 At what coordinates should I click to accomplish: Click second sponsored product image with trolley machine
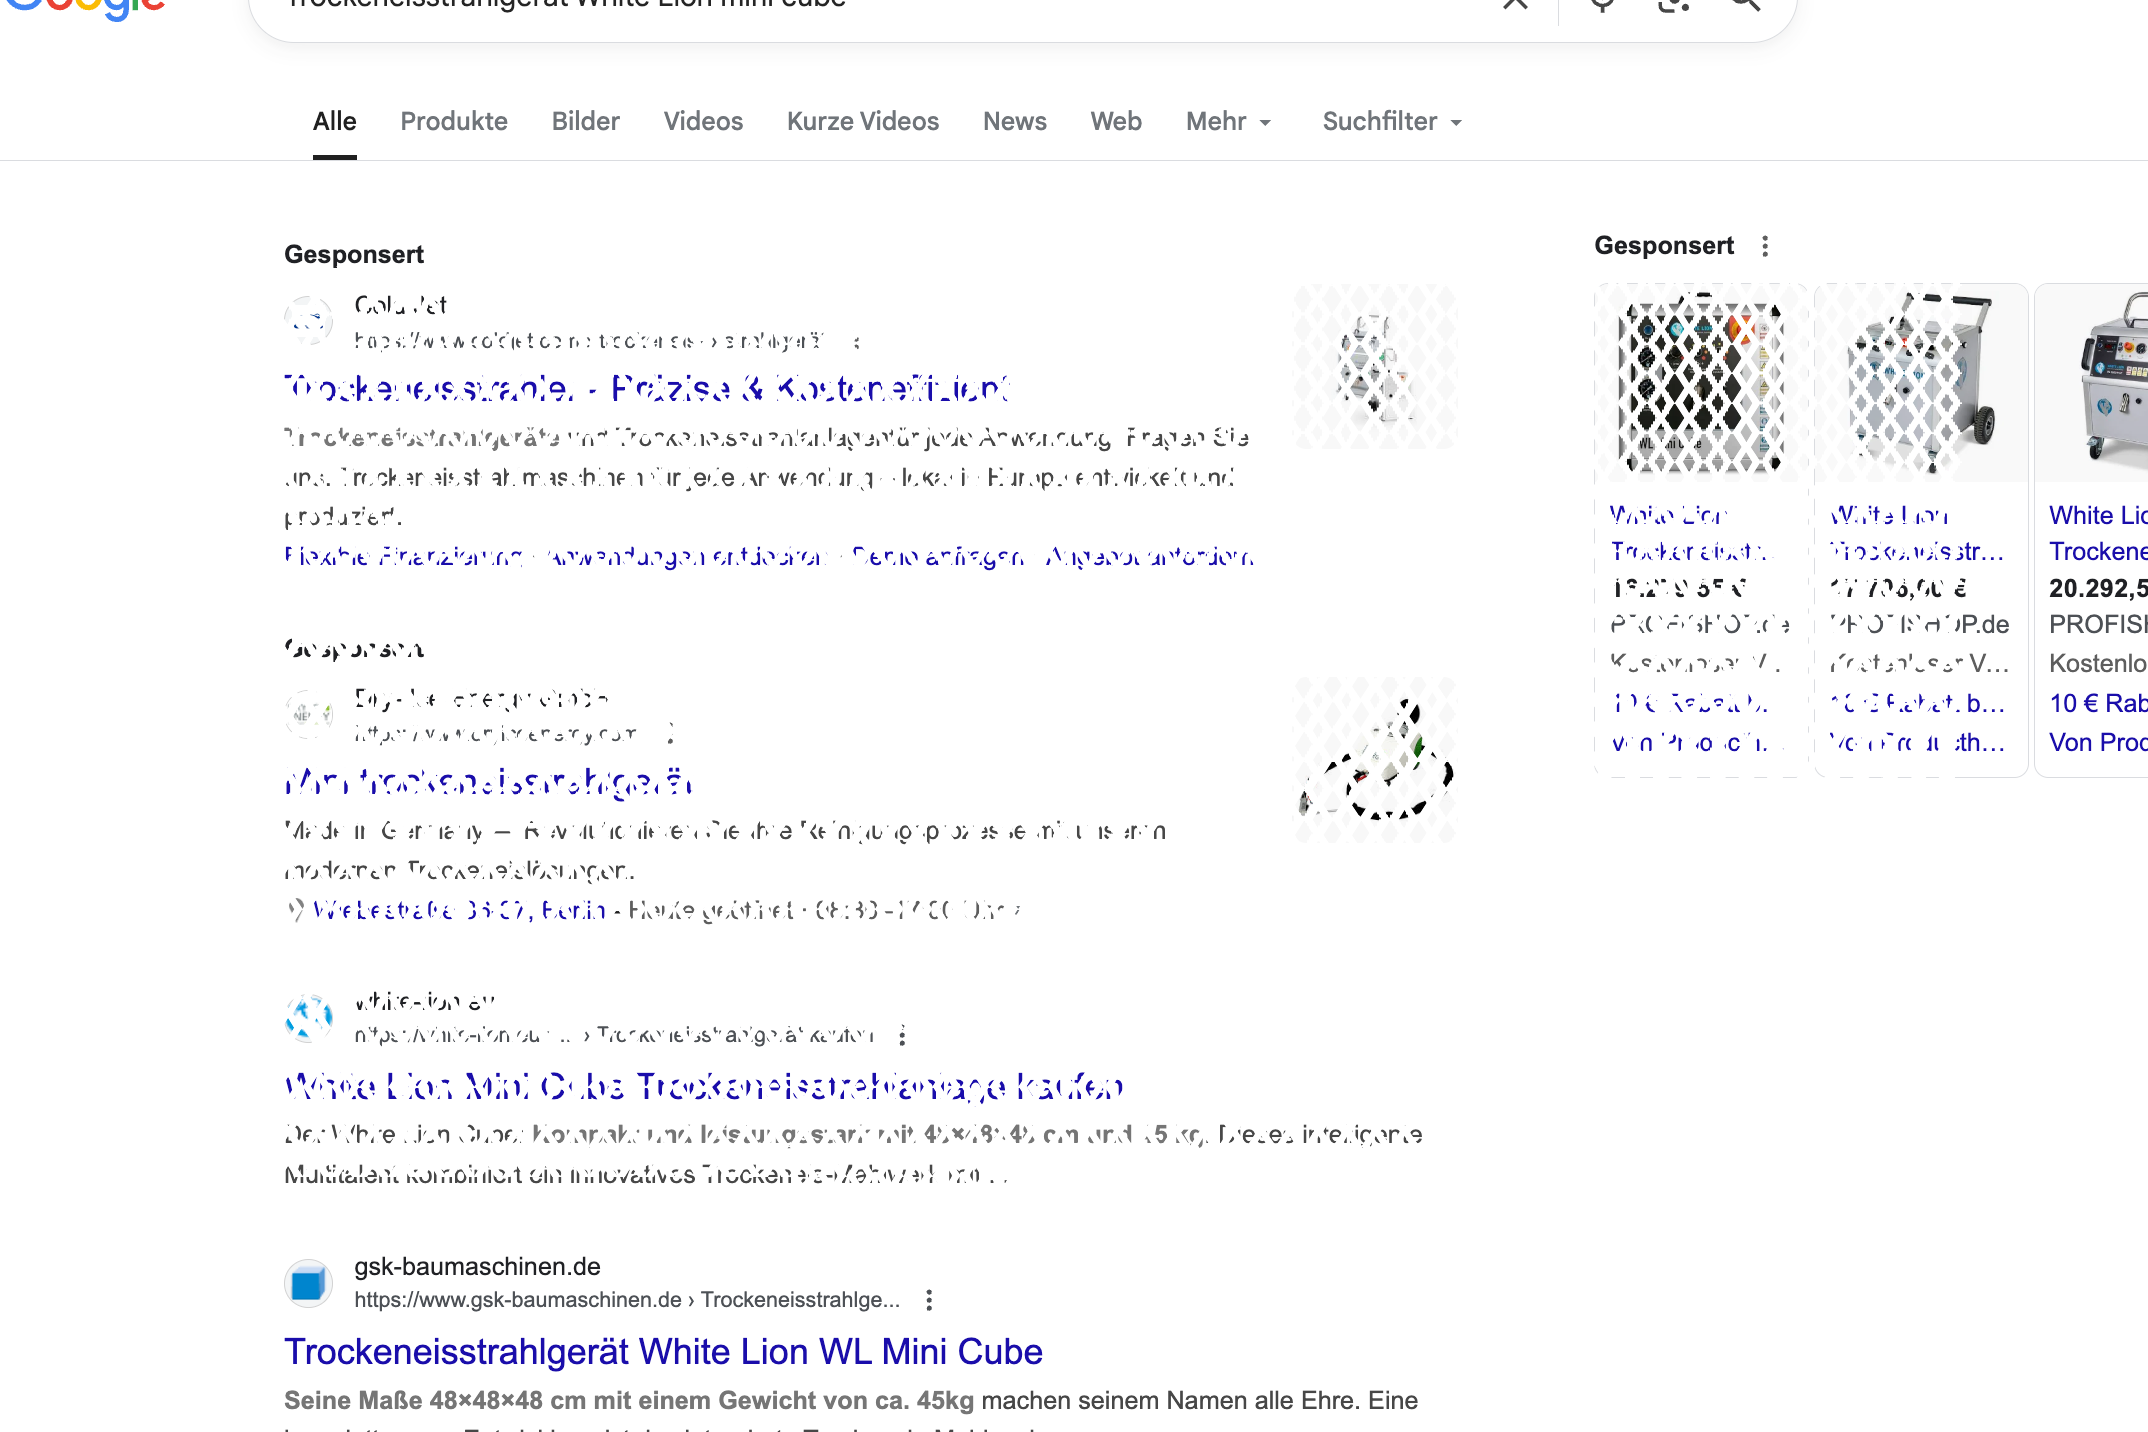[1921, 385]
